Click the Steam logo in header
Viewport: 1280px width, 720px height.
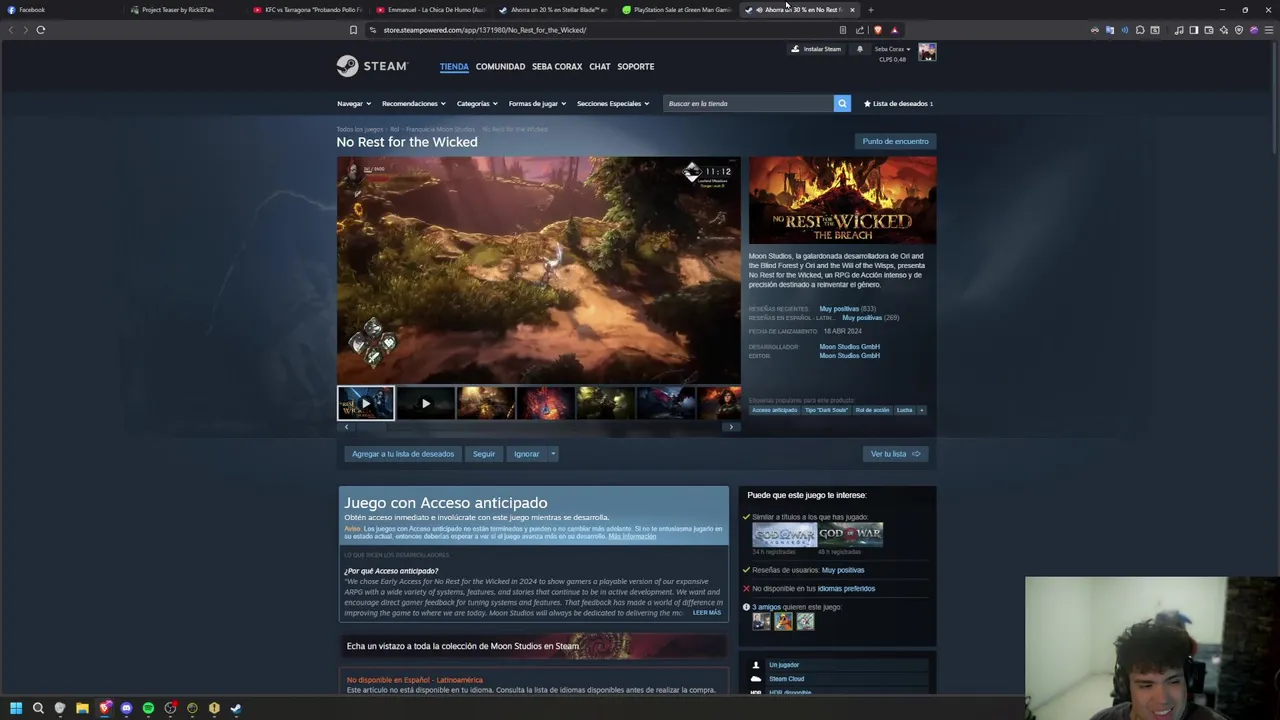[x=372, y=66]
